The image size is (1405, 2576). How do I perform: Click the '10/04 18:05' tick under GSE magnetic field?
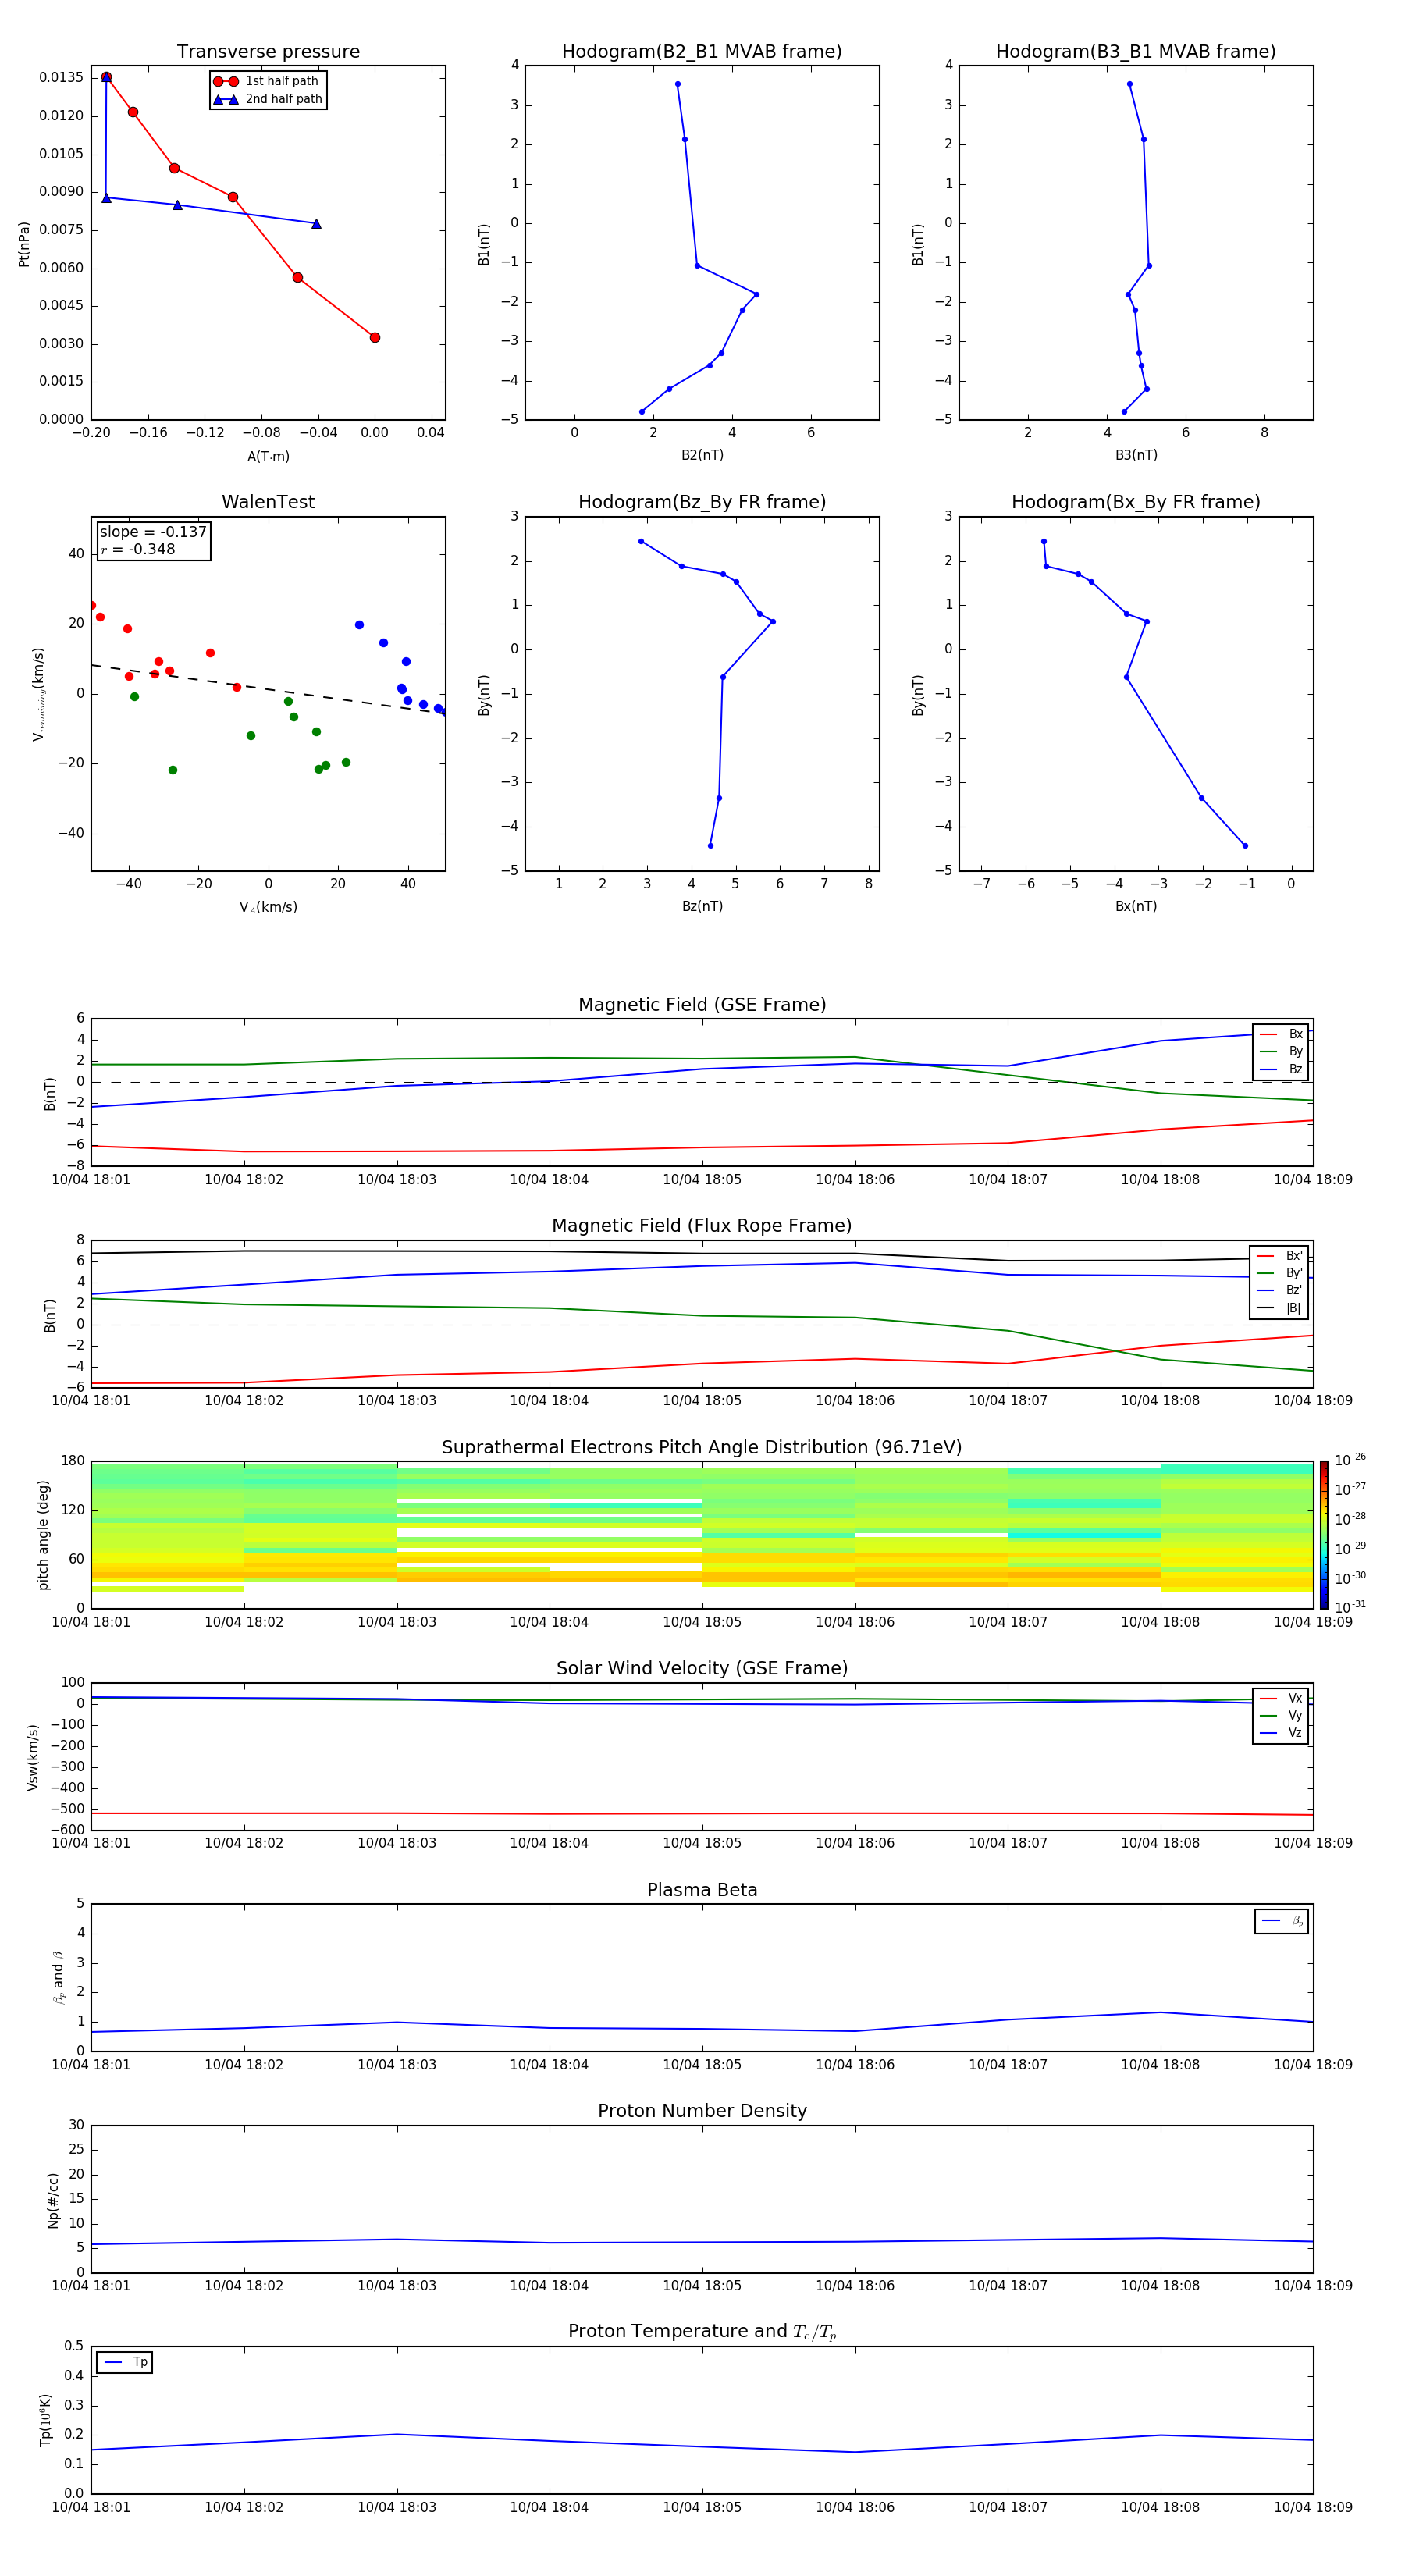pyautogui.click(x=702, y=1179)
